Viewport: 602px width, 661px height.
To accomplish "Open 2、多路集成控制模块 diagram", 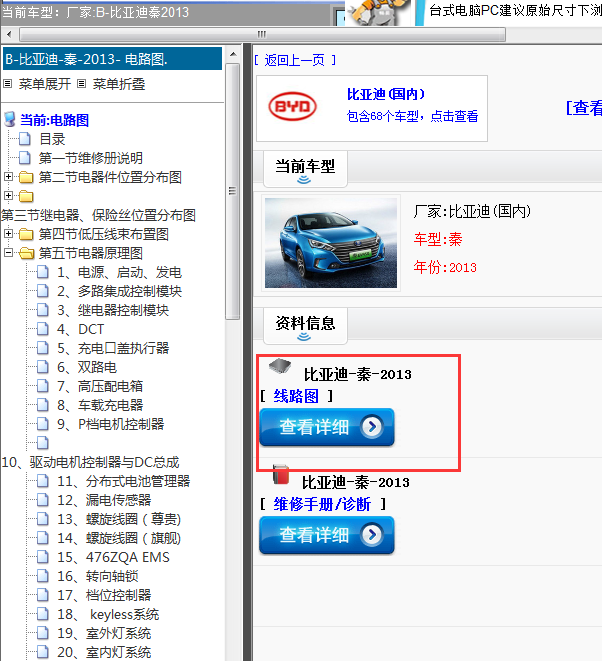I will point(119,291).
